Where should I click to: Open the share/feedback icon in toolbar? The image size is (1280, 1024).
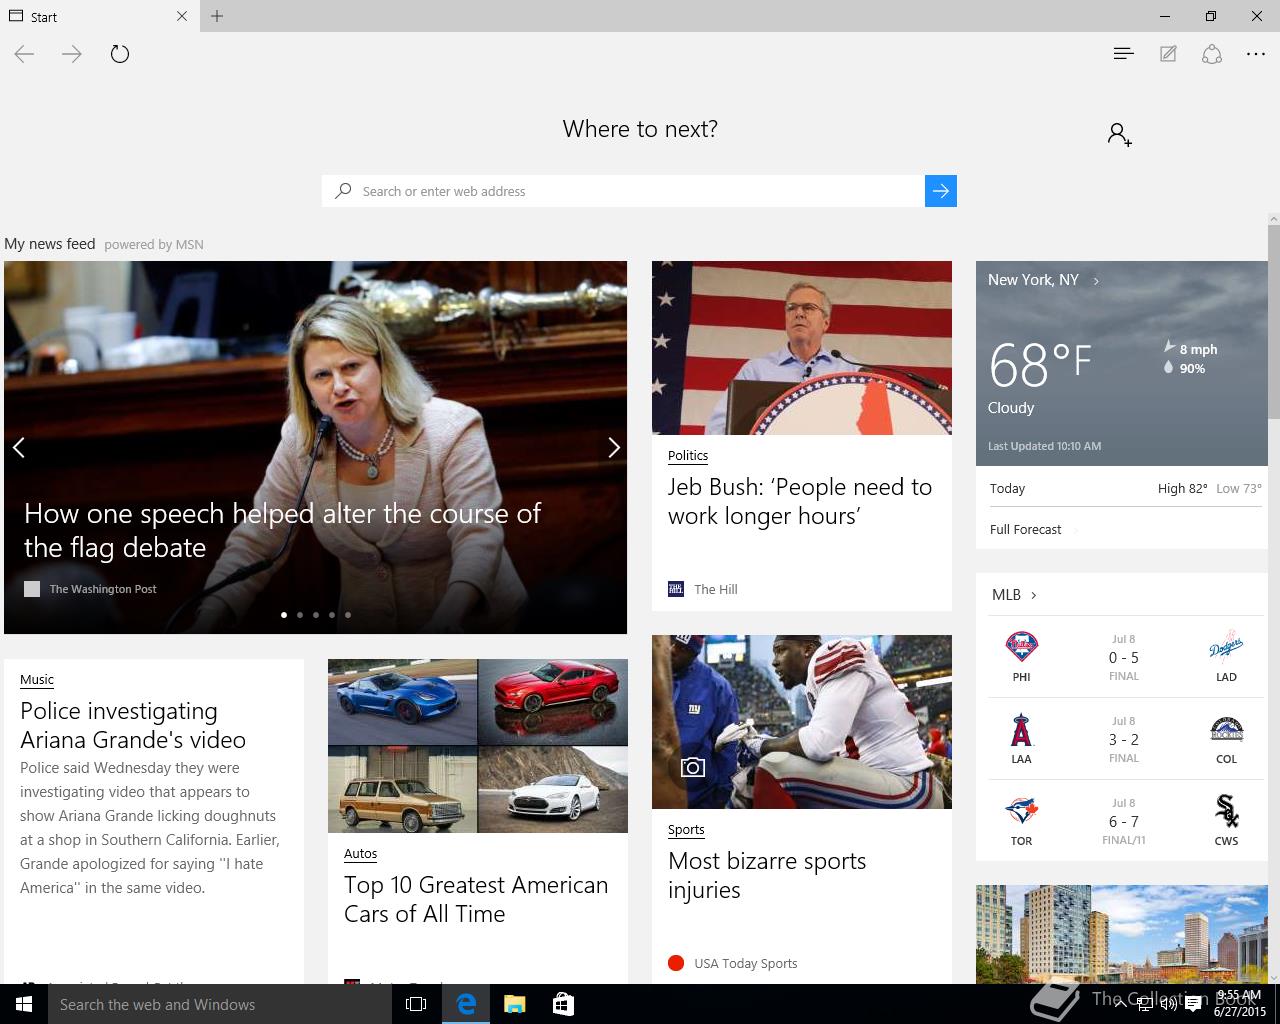(1212, 54)
